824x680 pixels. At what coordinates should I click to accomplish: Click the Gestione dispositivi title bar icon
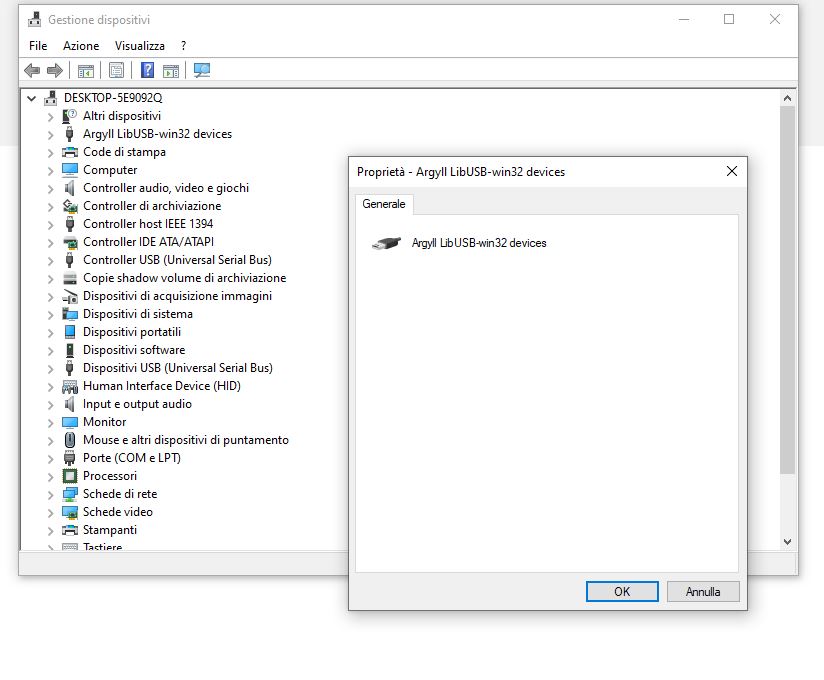pos(35,19)
